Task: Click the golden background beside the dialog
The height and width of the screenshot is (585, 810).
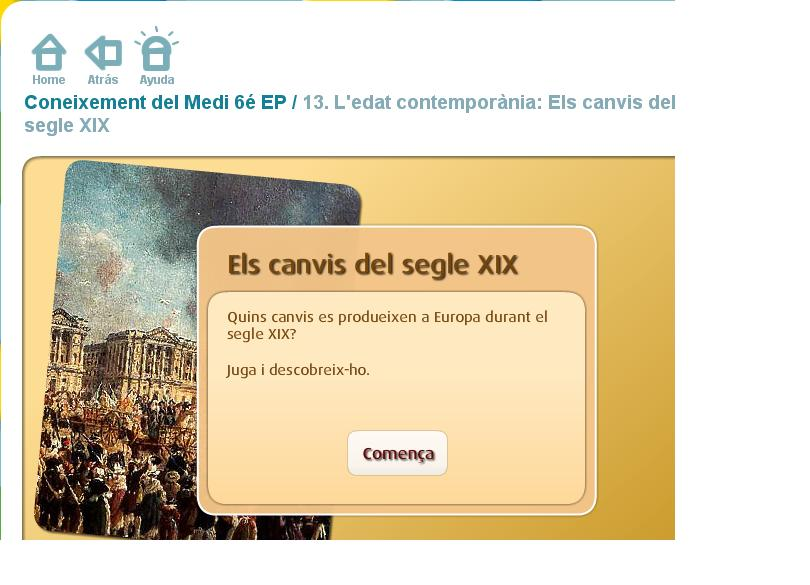Action: tap(635, 362)
